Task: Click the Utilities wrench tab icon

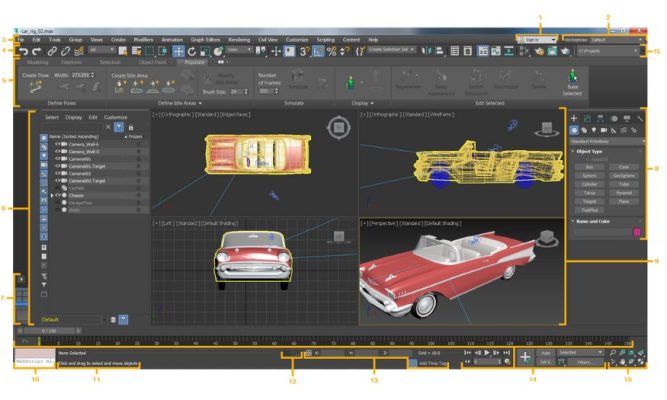Action: coord(640,118)
